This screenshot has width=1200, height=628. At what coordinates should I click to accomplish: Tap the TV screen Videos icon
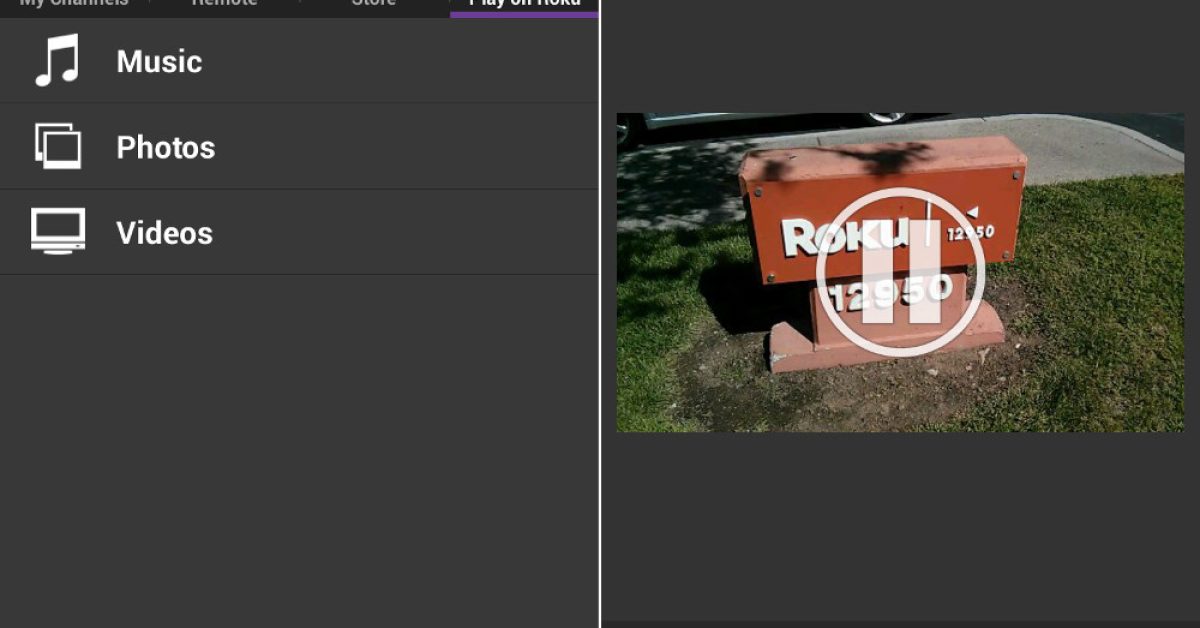click(58, 232)
